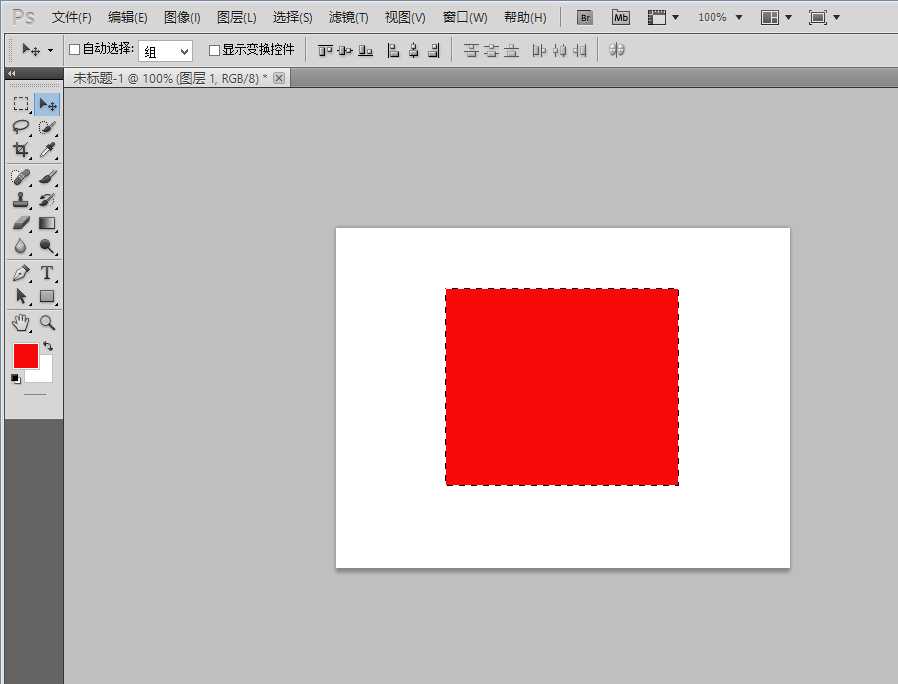This screenshot has width=898, height=684.
Task: Swap foreground and background colors
Action: coord(48,346)
